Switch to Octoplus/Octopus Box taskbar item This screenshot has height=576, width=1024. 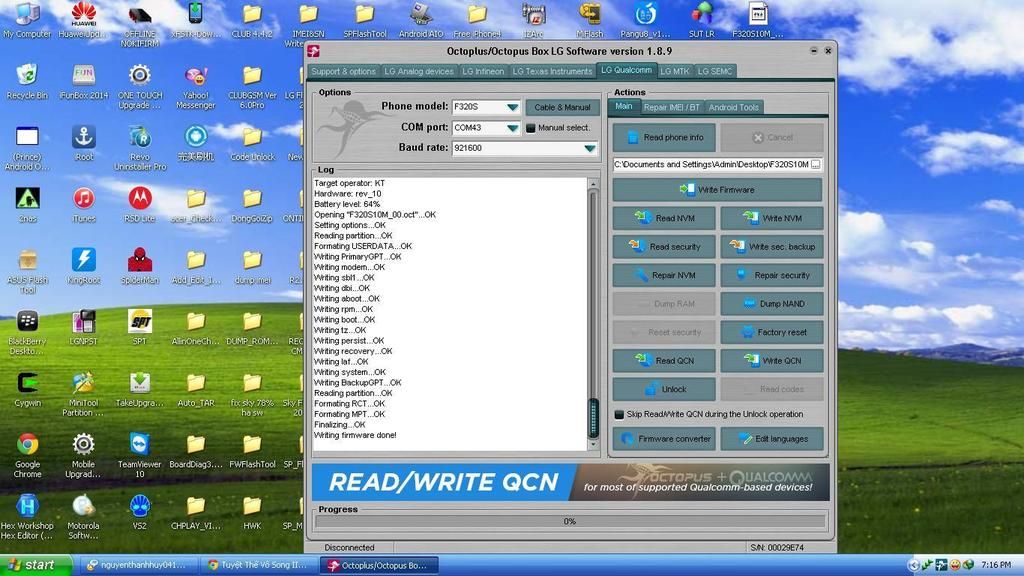point(379,566)
